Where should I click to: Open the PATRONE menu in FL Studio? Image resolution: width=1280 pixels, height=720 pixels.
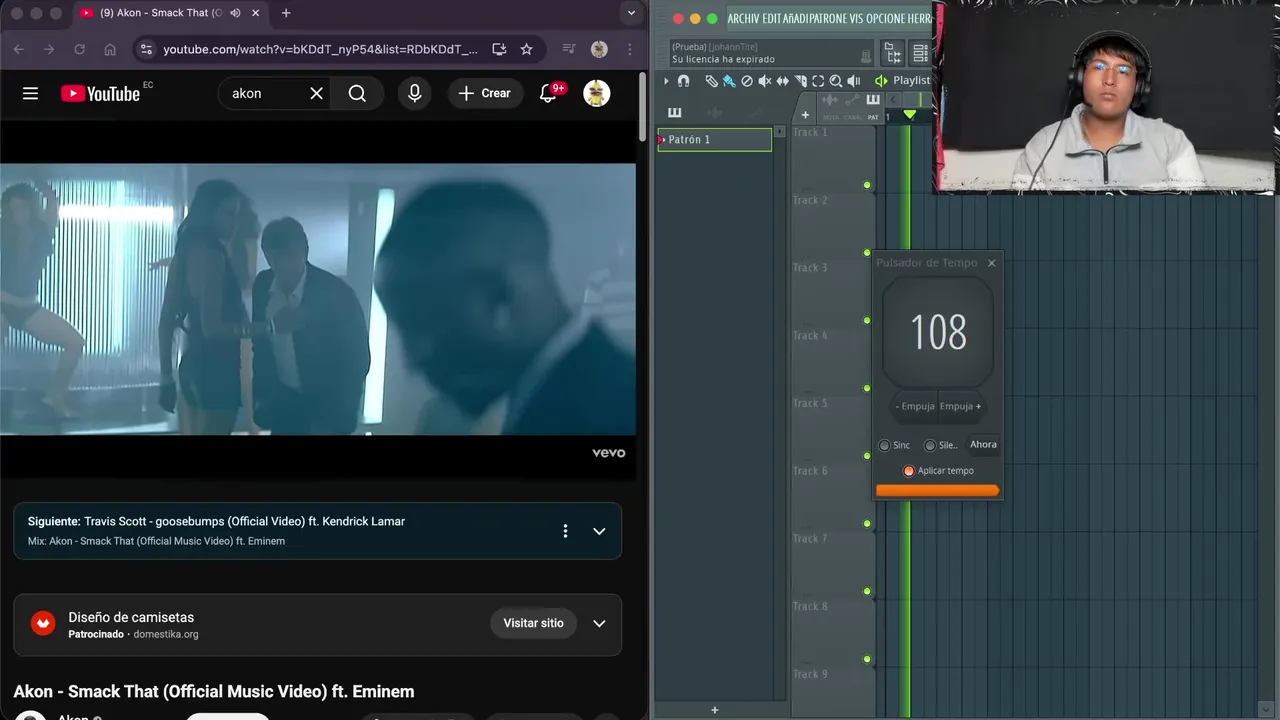[x=829, y=18]
